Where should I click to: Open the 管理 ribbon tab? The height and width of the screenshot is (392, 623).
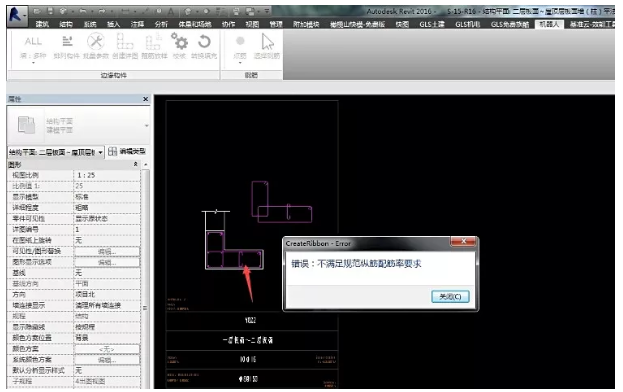(x=276, y=25)
